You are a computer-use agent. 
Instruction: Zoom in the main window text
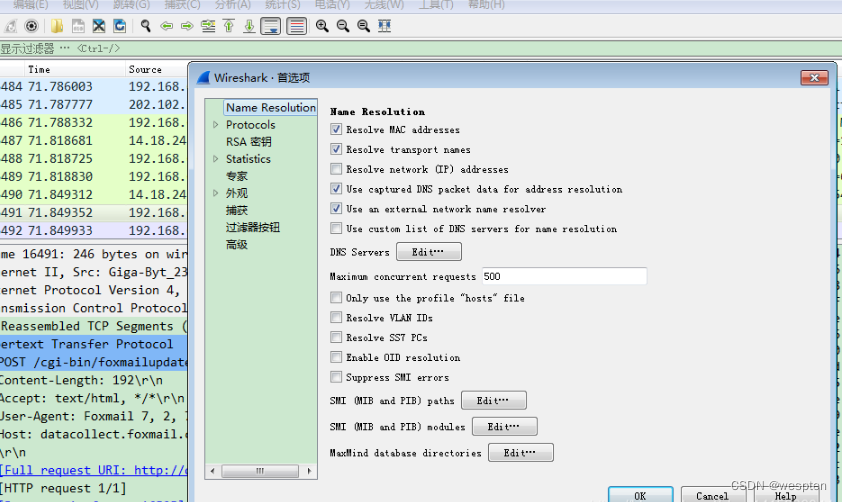click(x=322, y=26)
